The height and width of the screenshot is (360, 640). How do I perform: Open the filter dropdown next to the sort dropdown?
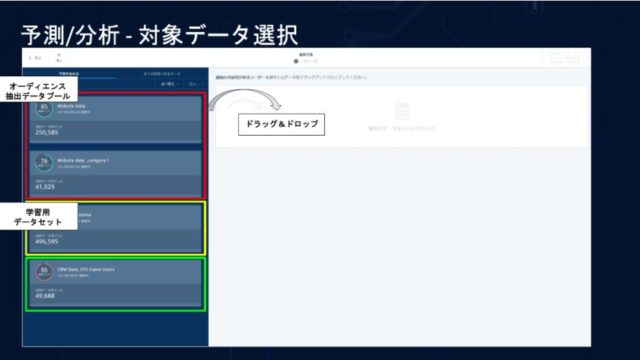point(196,84)
